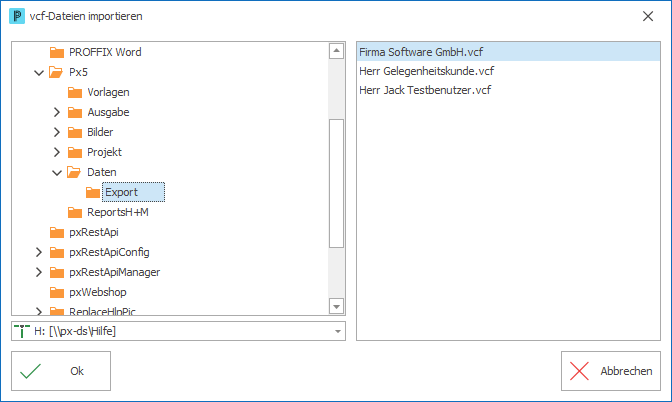Click the PROFFIX Word folder icon
The width and height of the screenshot is (672, 402).
coord(57,52)
